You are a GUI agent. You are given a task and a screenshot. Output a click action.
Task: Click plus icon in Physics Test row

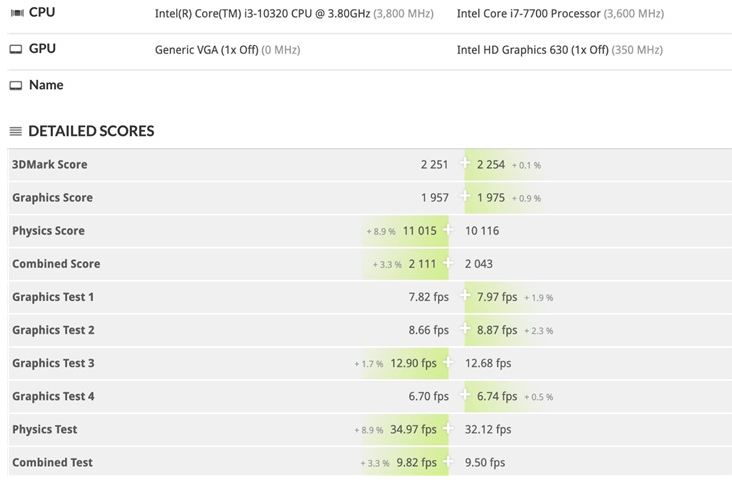point(448,429)
